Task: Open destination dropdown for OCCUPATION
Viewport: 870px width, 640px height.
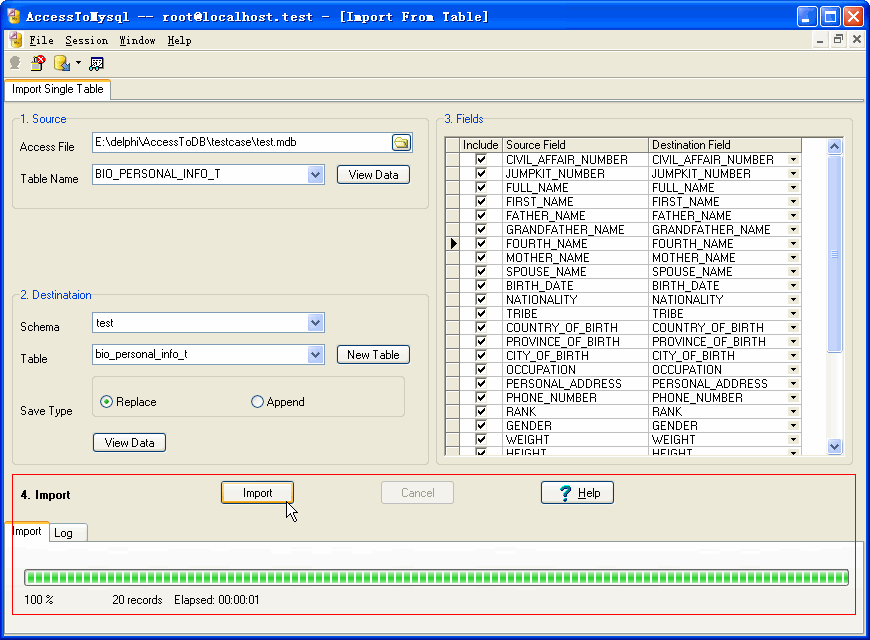Action: coord(793,370)
